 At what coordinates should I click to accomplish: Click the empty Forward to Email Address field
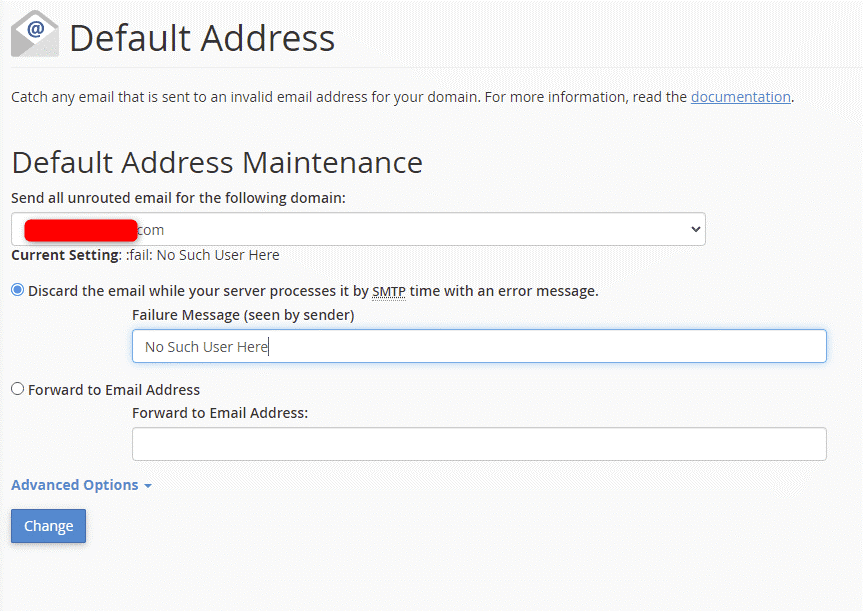click(x=479, y=444)
